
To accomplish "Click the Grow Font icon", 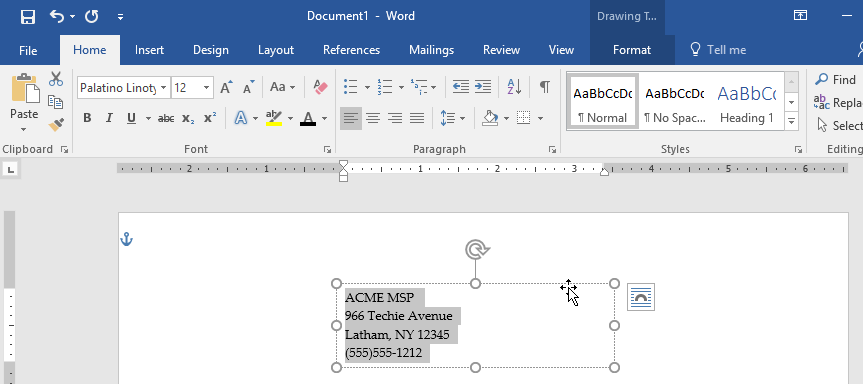I will pyautogui.click(x=226, y=87).
